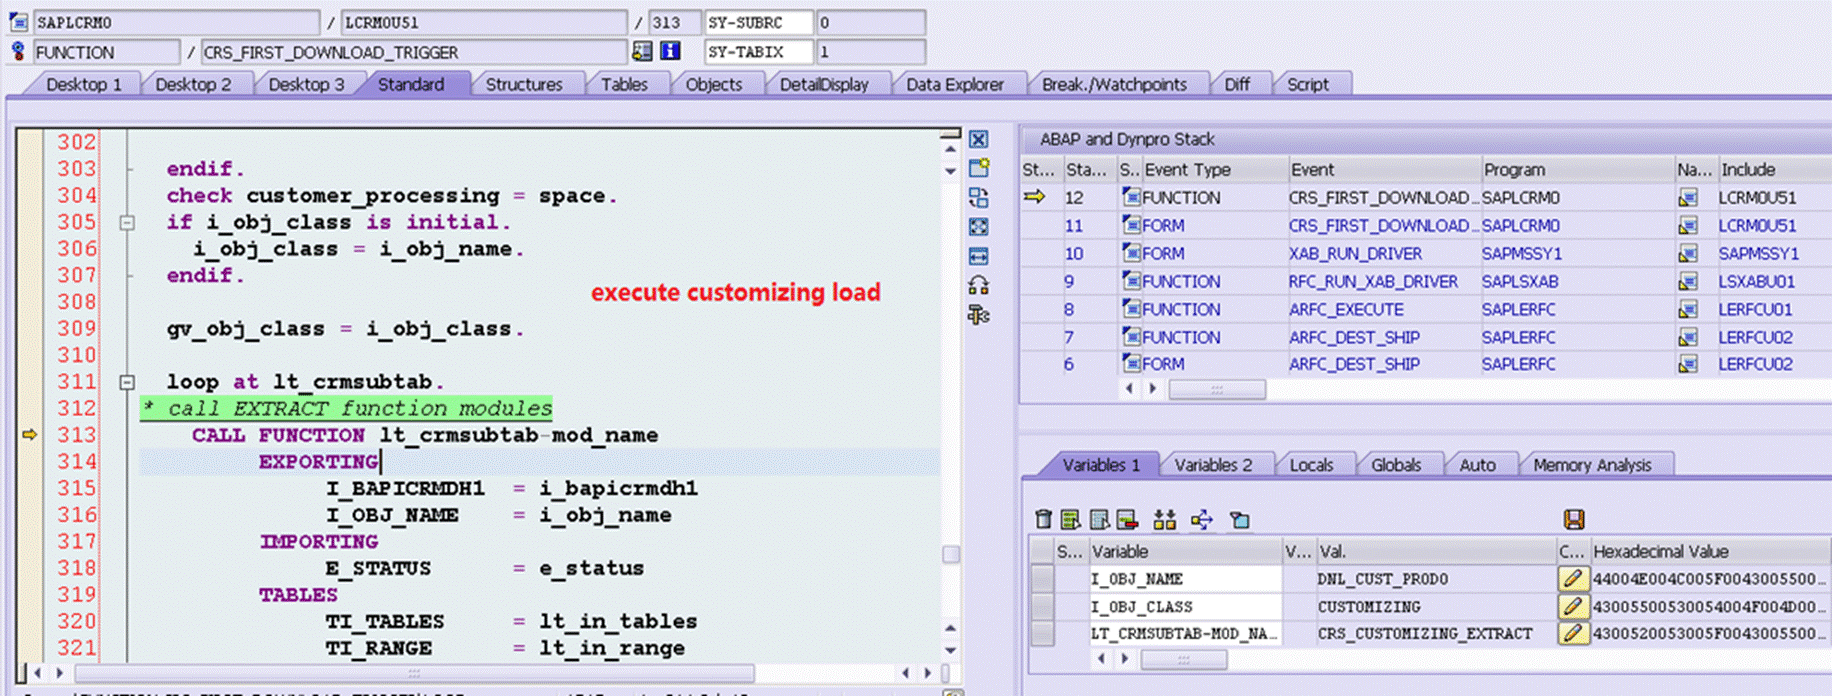Screen dimensions: 1832x696
Task: Click the delete row icon with red minus
Action: (x=1127, y=519)
